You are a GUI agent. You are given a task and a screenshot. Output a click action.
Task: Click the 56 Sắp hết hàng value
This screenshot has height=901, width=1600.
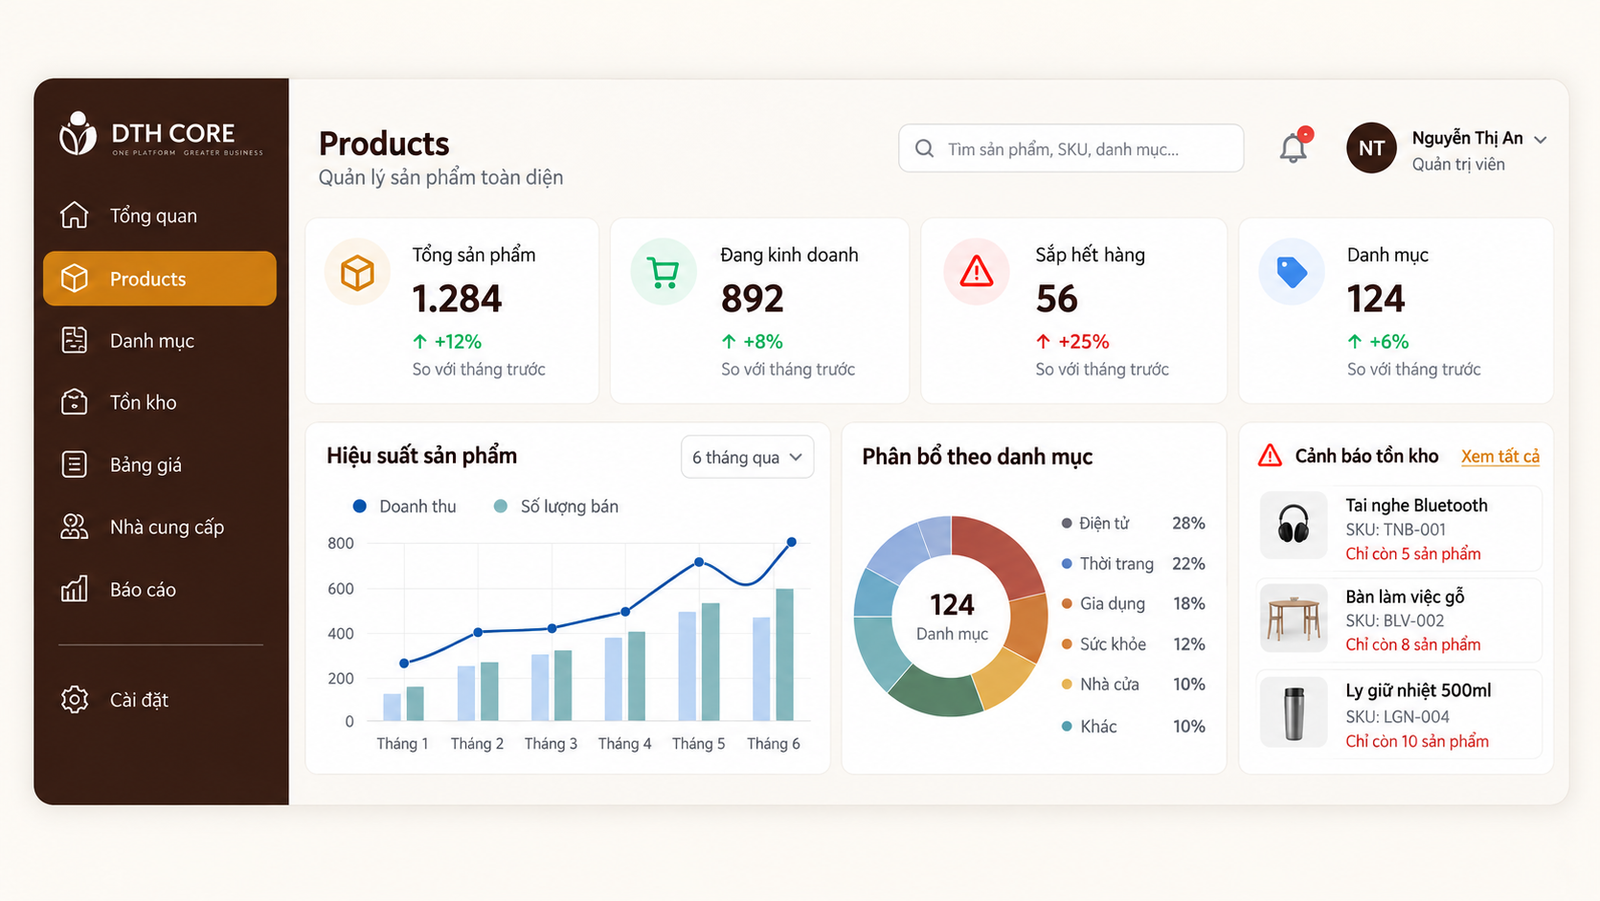tap(1057, 298)
